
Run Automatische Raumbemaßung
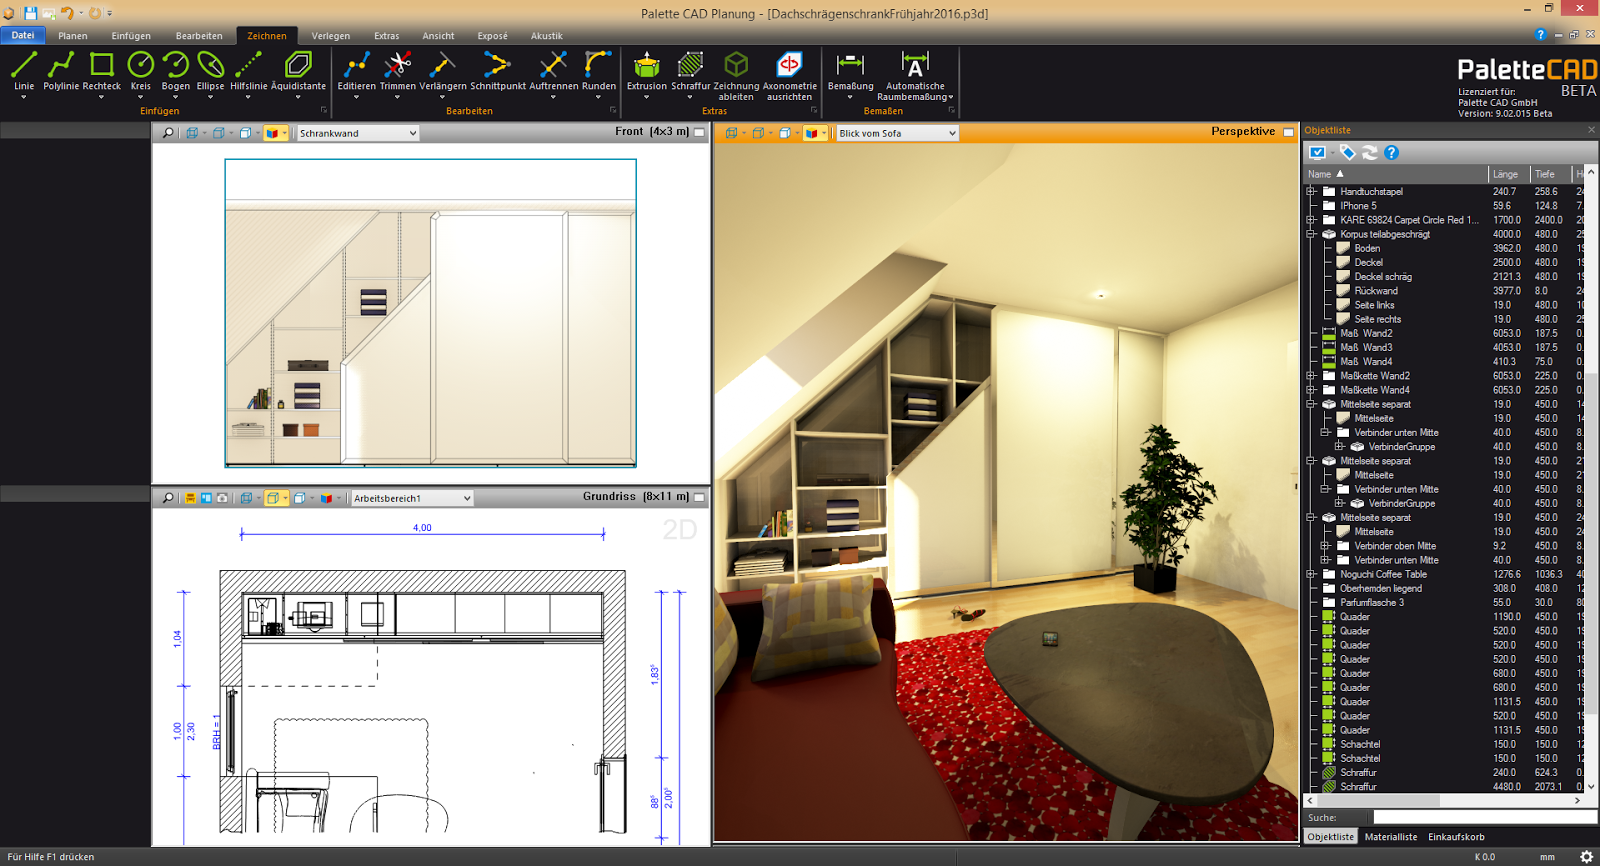coord(915,75)
